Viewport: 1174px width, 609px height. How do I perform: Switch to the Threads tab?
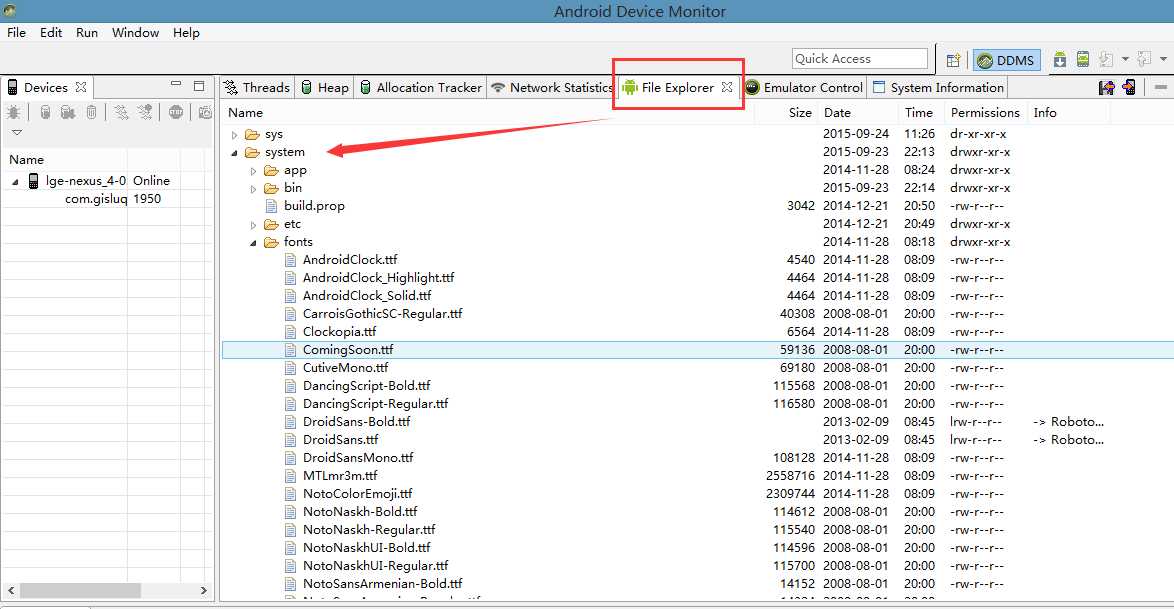click(257, 88)
